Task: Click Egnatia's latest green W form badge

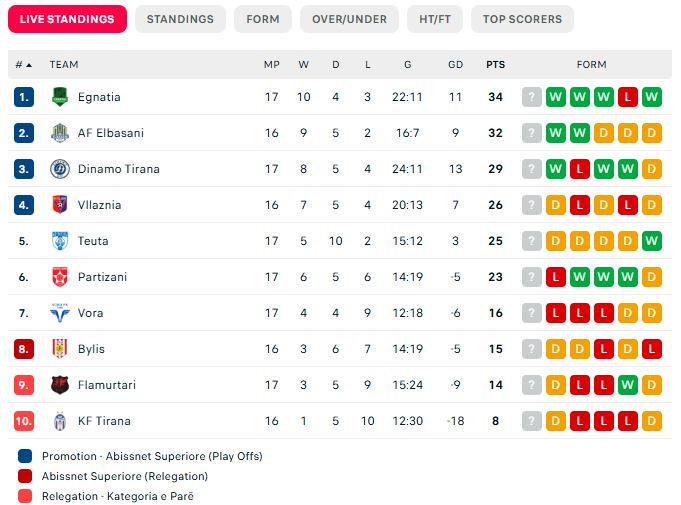Action: pos(652,97)
